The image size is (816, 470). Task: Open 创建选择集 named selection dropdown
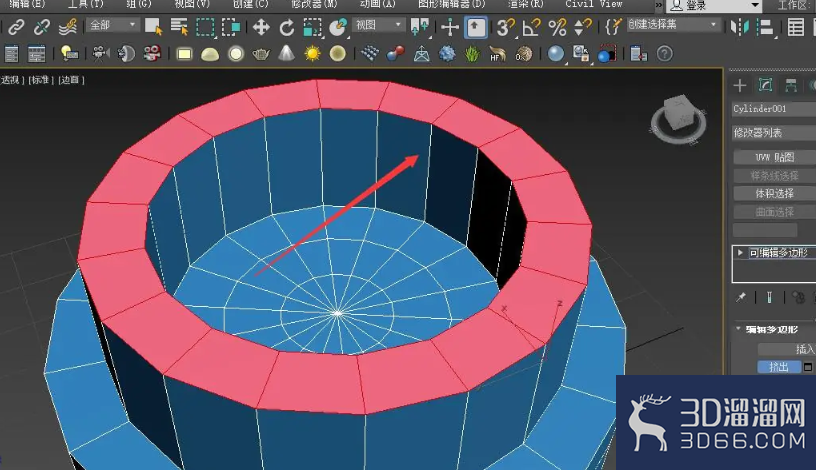coord(672,25)
